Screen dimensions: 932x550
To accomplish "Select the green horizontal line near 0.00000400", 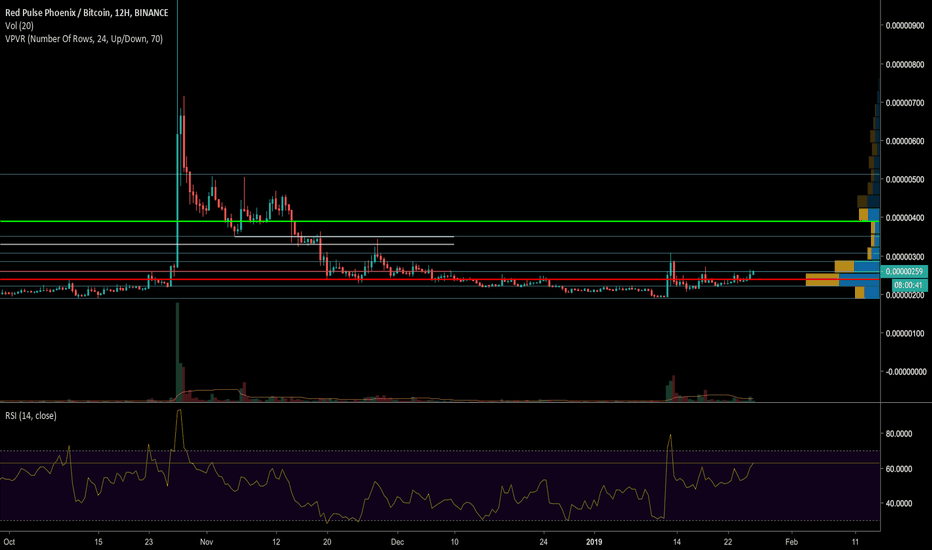I will pyautogui.click(x=439, y=221).
